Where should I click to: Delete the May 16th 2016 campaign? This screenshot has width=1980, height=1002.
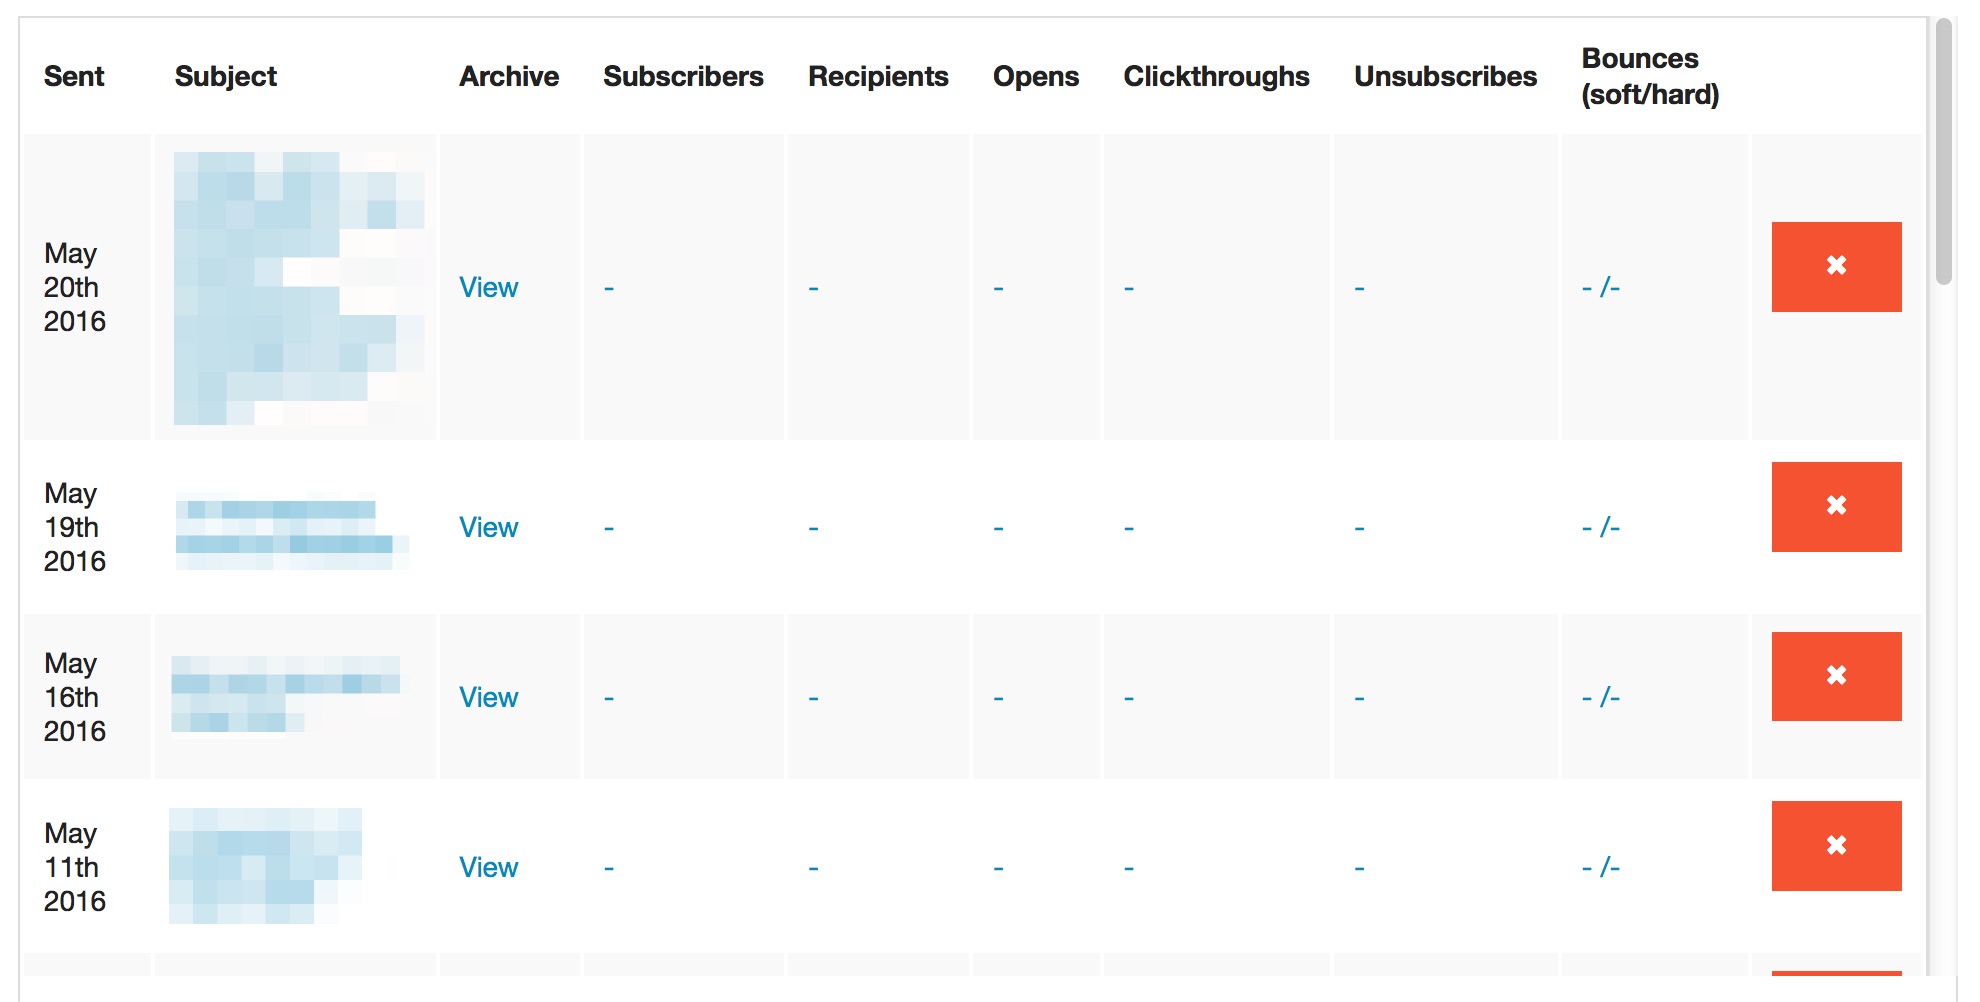click(x=1836, y=676)
